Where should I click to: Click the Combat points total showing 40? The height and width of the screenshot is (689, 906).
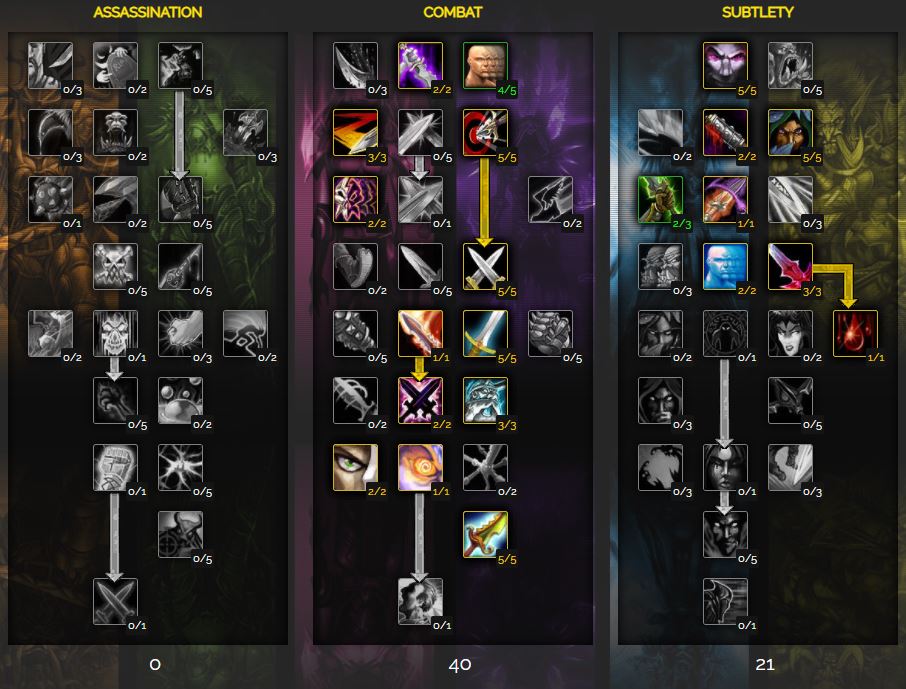pyautogui.click(x=460, y=665)
